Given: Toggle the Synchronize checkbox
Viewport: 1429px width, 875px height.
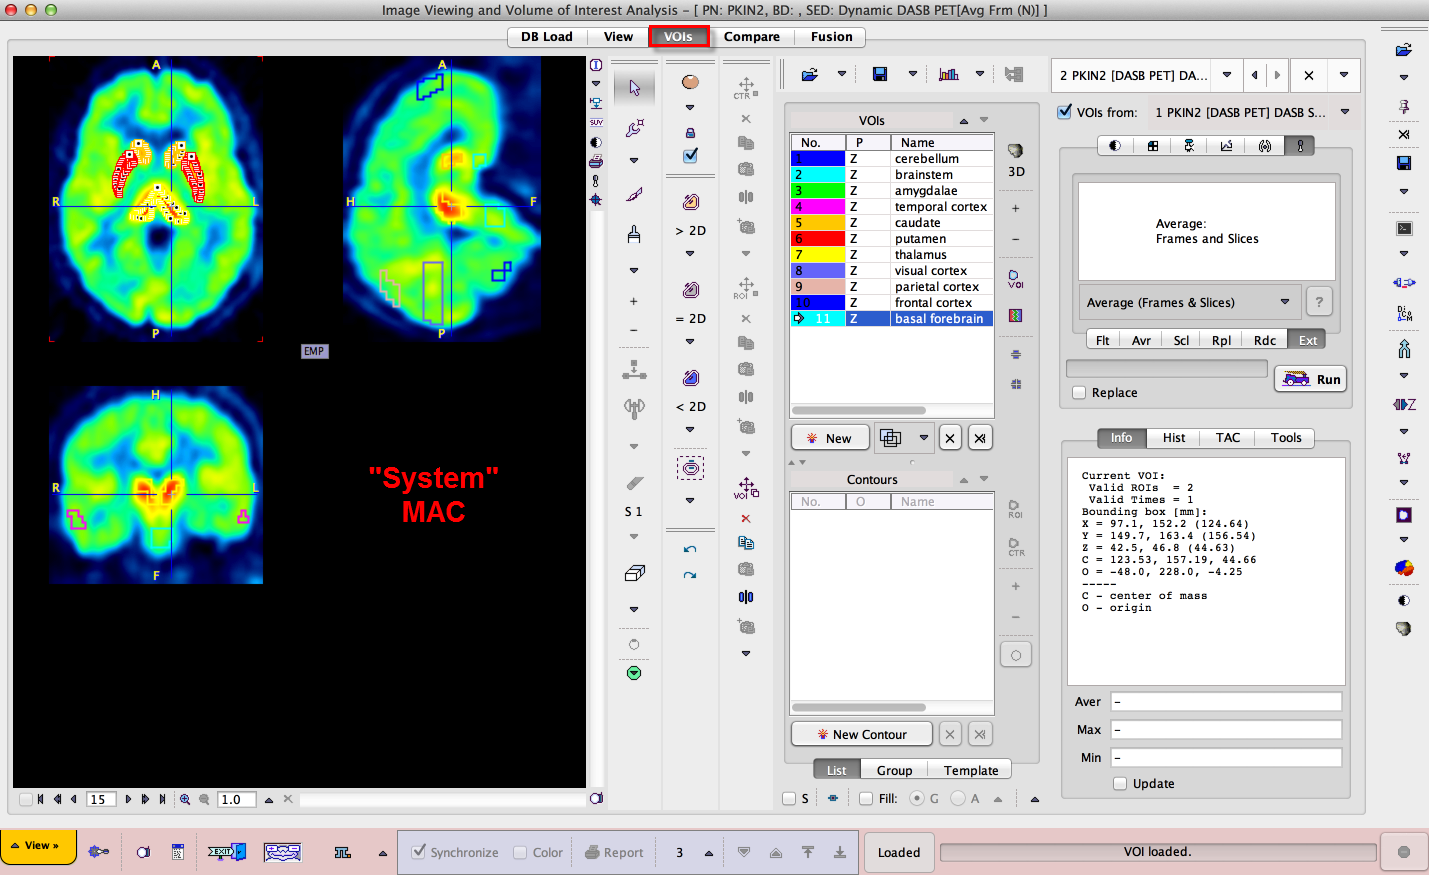Looking at the screenshot, I should coord(419,852).
